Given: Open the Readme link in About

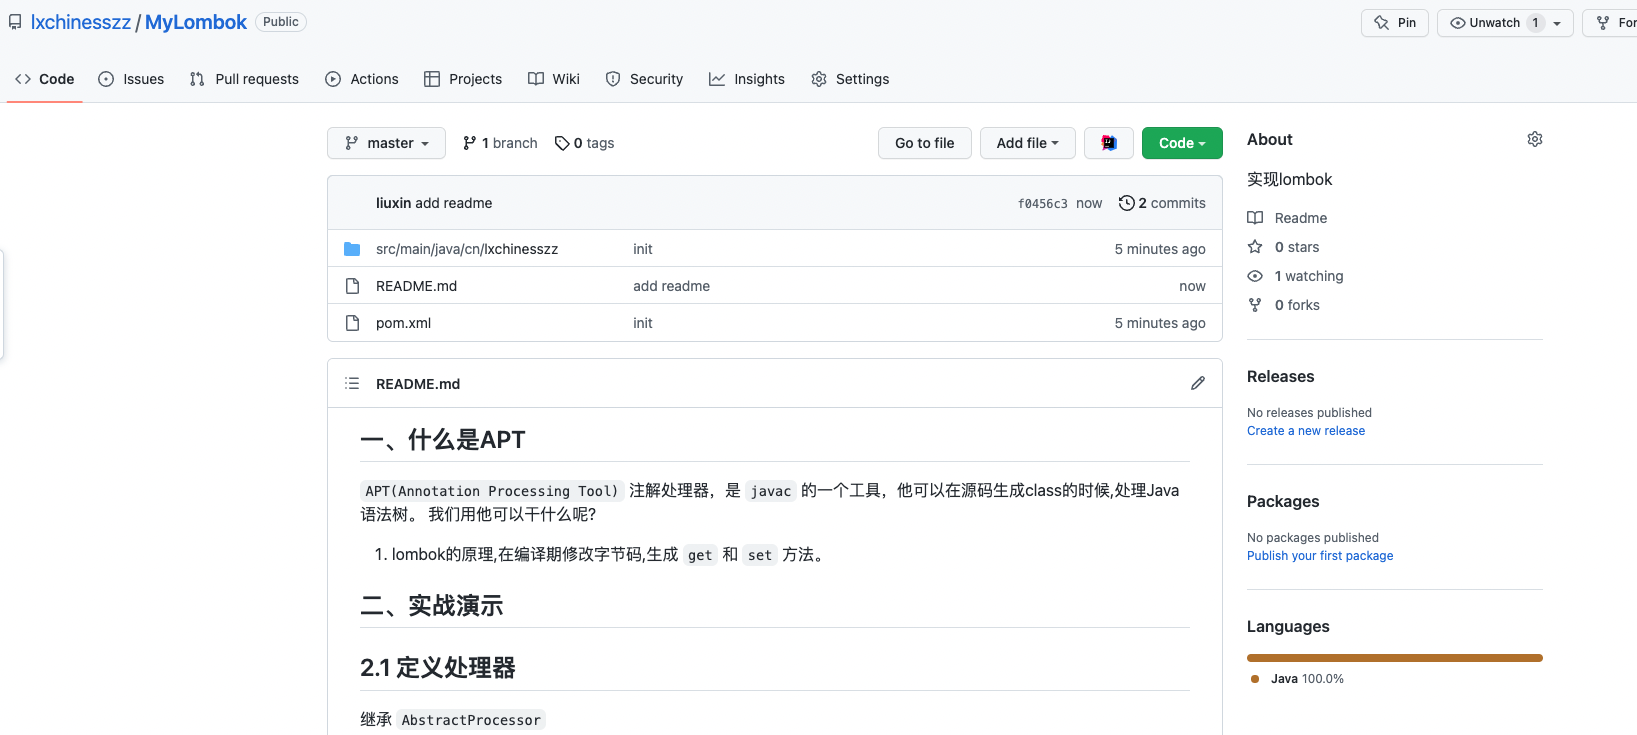Looking at the screenshot, I should coord(1287,218).
